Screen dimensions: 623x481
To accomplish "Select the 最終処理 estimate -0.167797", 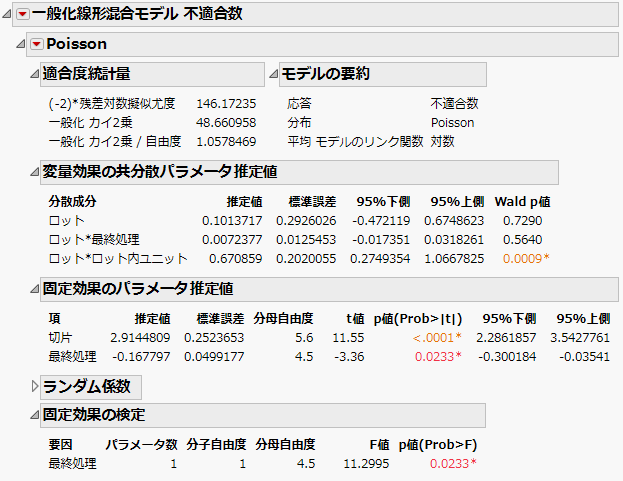I will coord(141,357).
